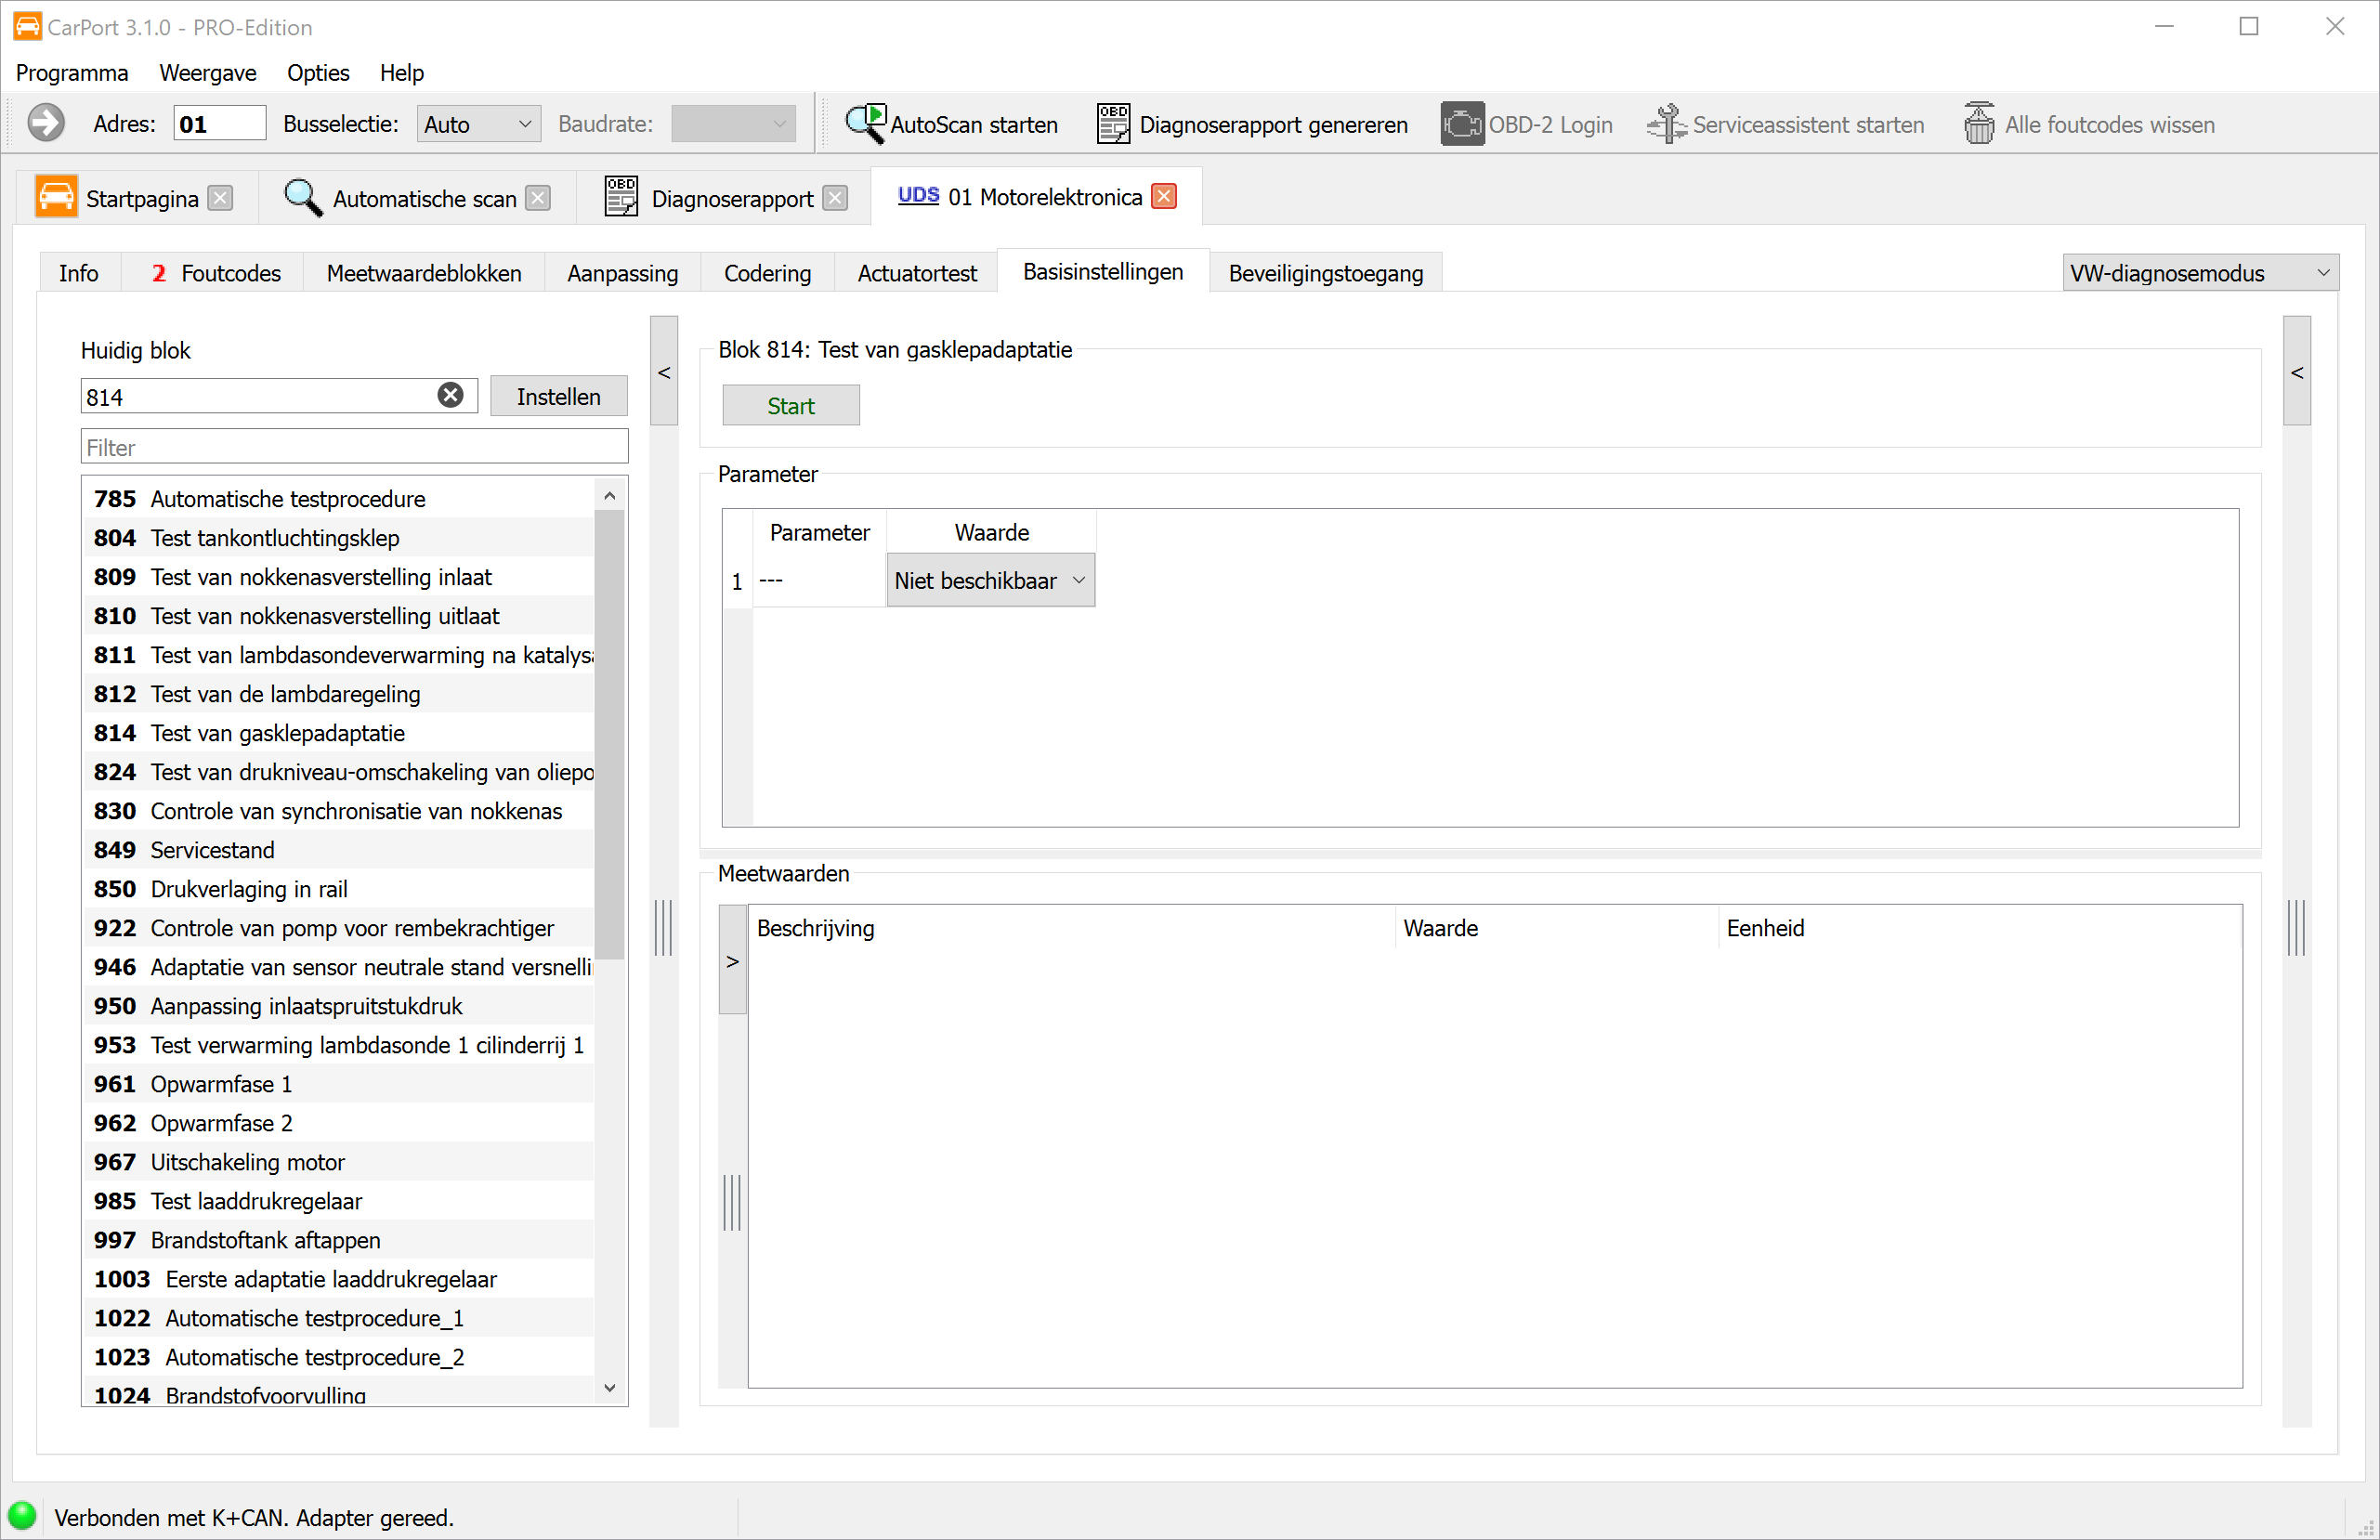Click Diagnoserapport genereren toolbar icon
This screenshot has width=2380, height=1540.
click(x=1112, y=124)
